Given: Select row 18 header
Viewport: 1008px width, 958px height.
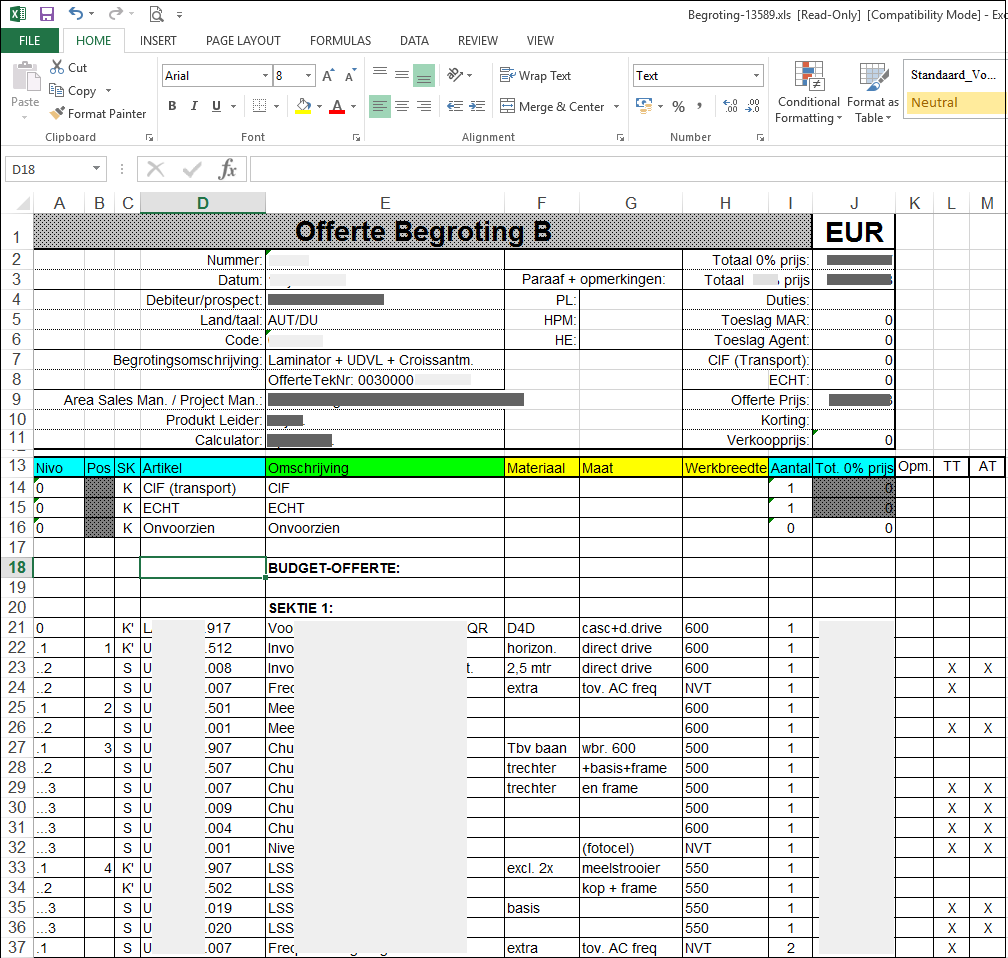Looking at the screenshot, I should click(x=17, y=567).
